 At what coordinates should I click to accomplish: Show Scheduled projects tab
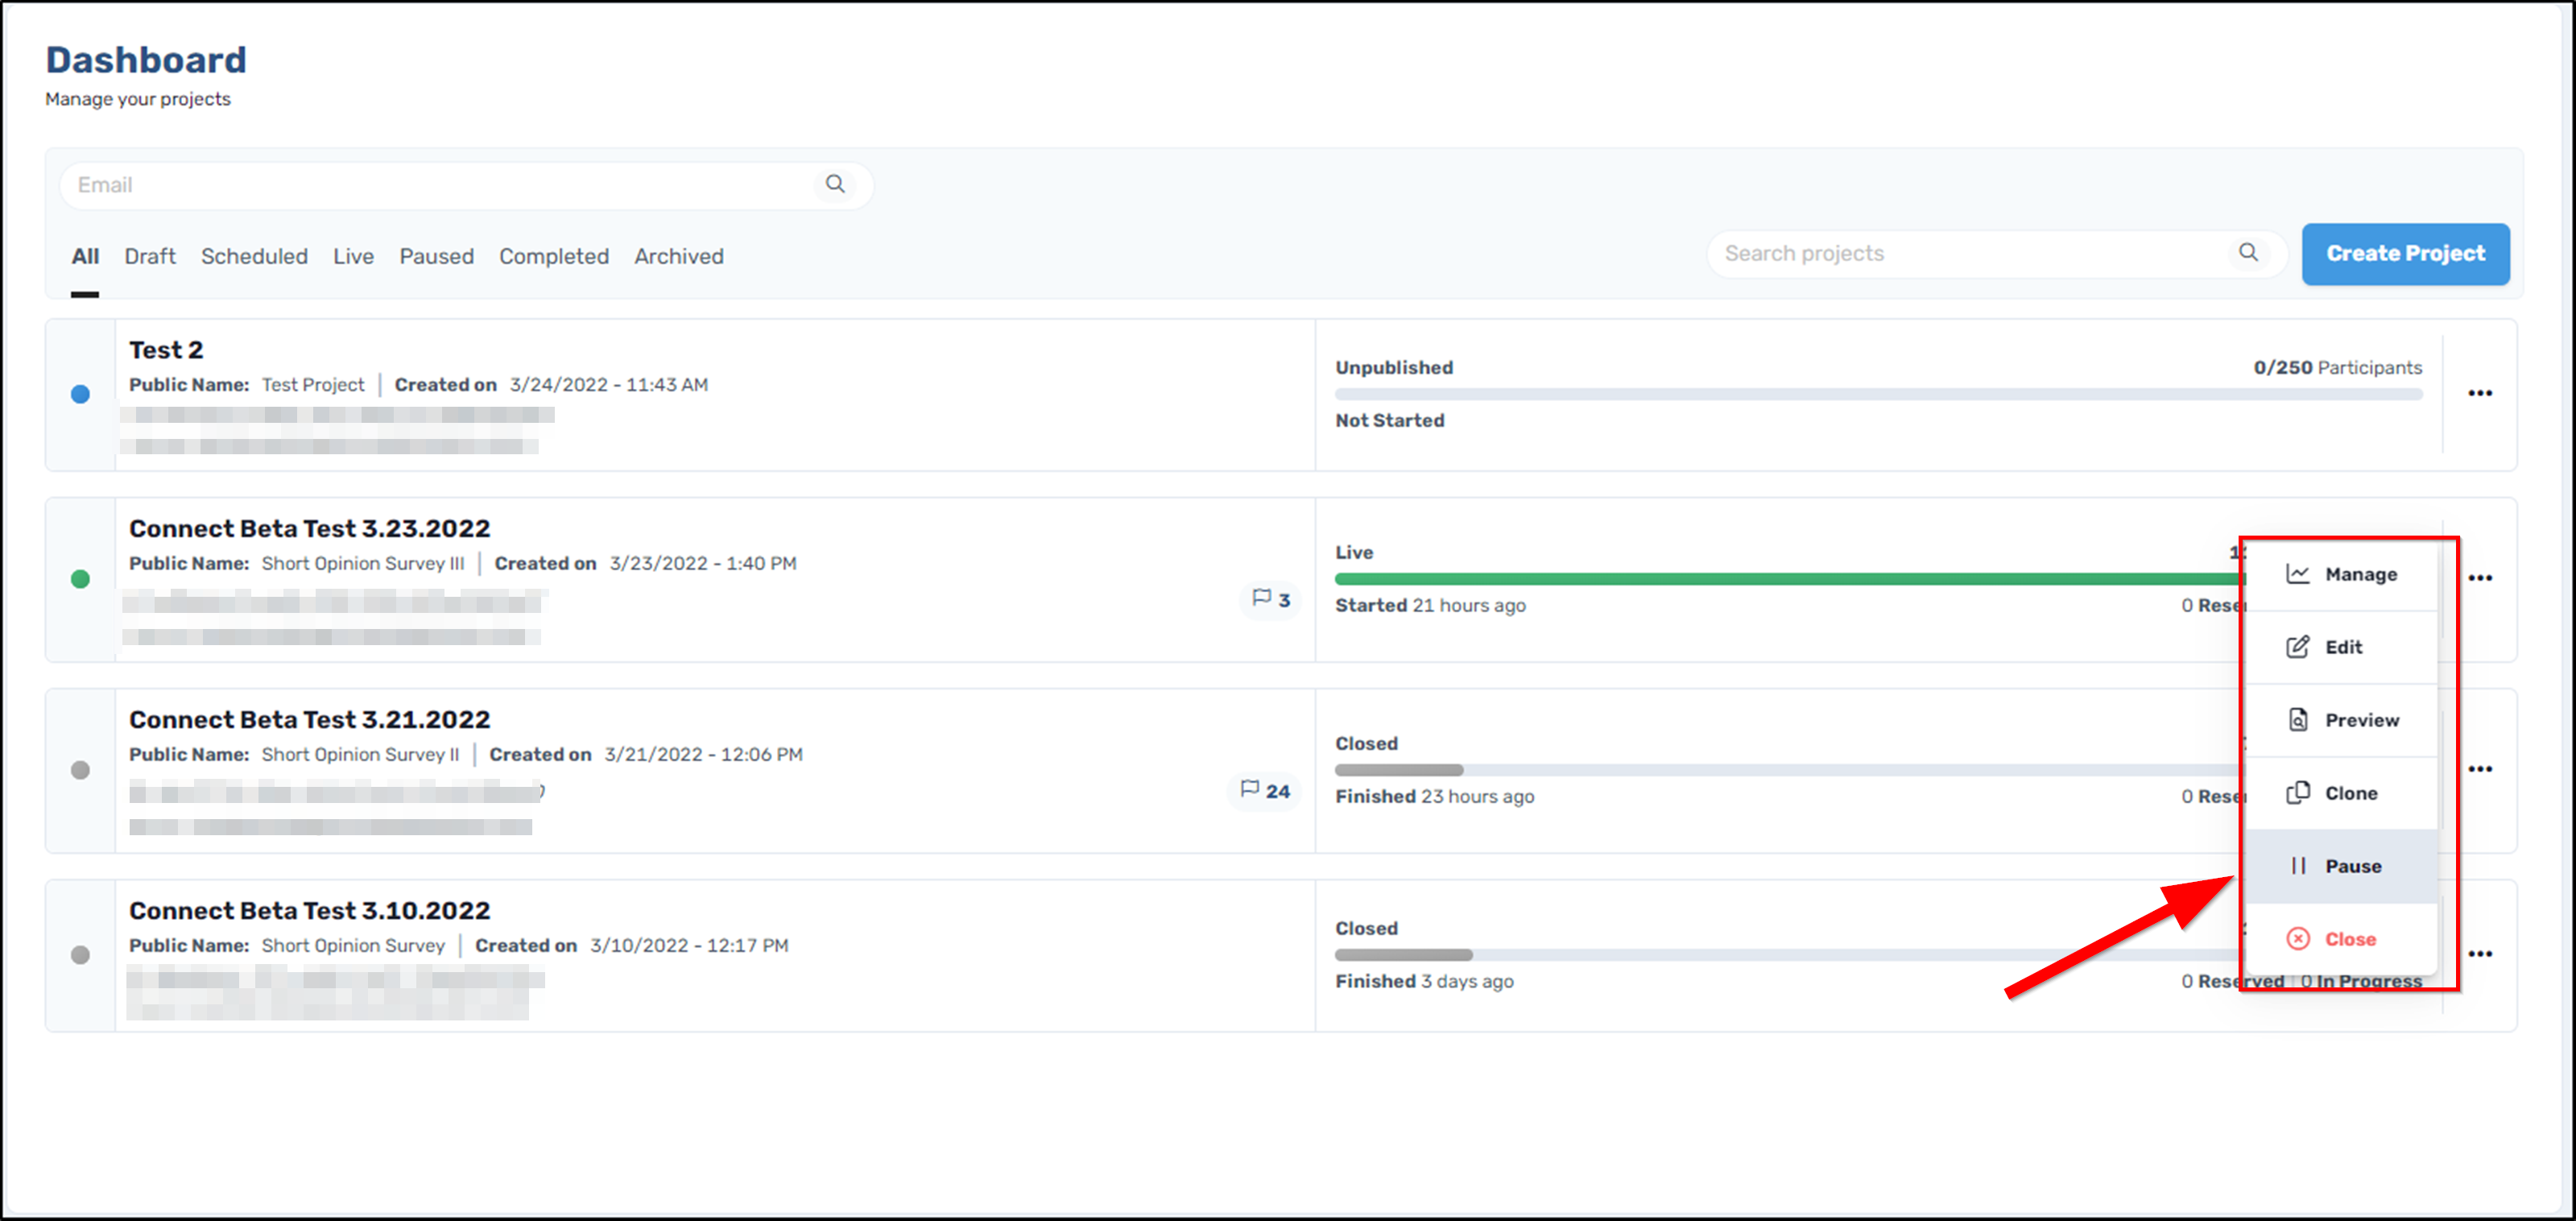(x=254, y=256)
